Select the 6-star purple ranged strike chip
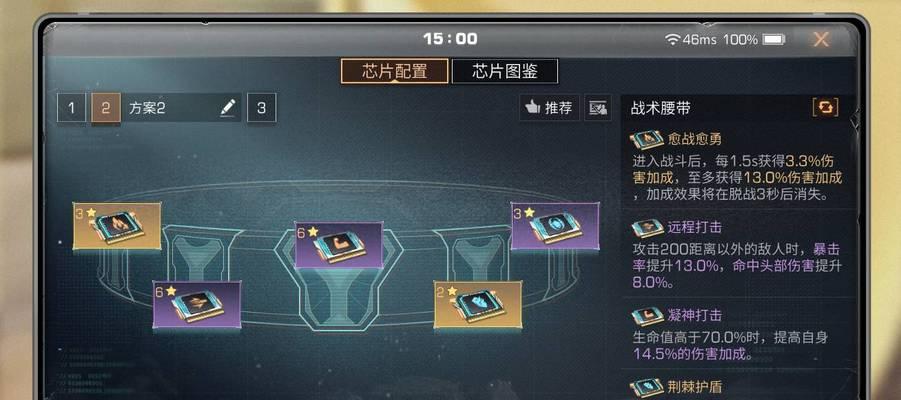 pos(197,305)
